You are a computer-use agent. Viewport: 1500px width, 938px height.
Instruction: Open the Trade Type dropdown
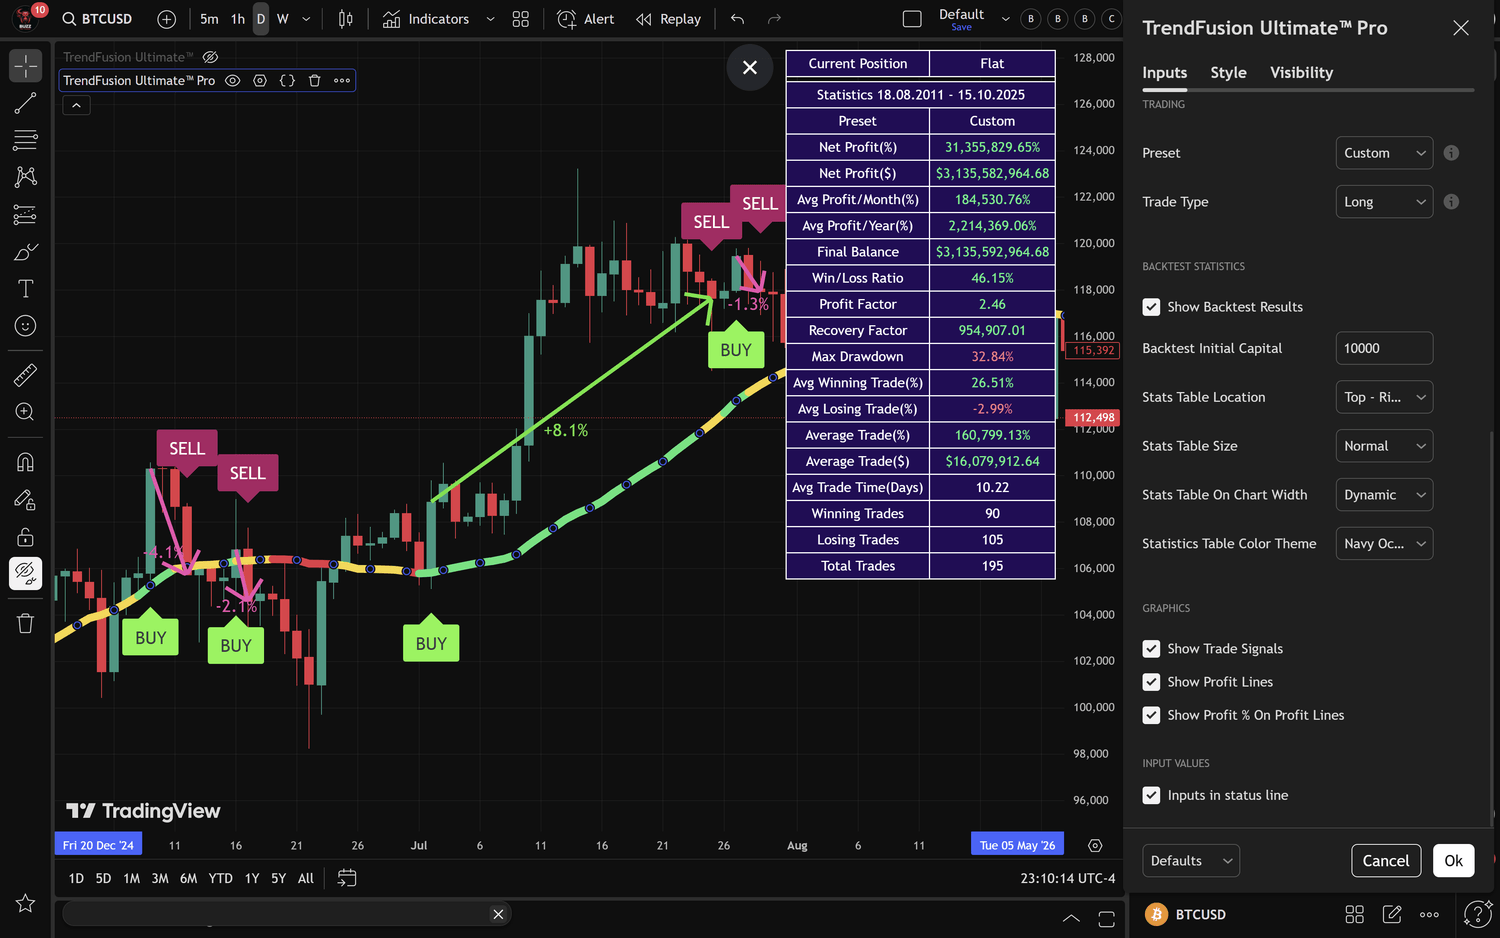pos(1384,201)
